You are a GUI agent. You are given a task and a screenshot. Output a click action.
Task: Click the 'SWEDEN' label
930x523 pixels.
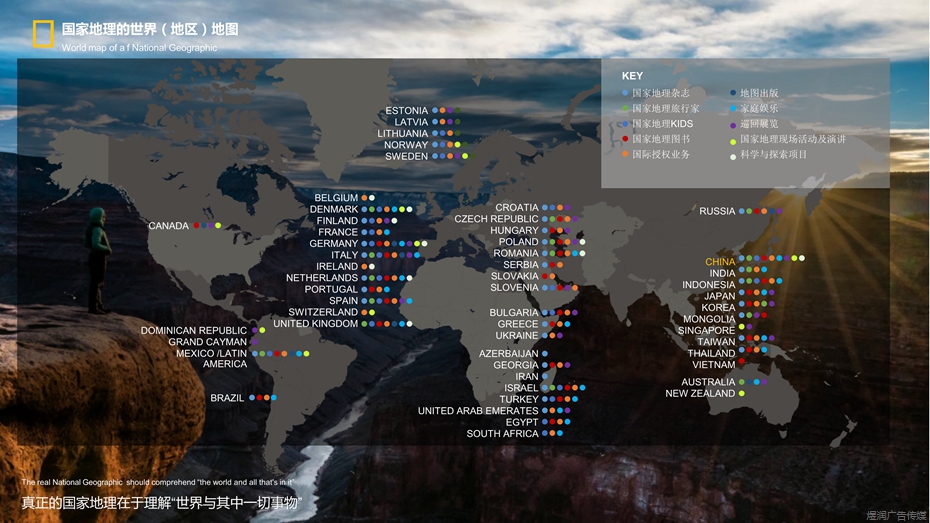click(x=406, y=157)
